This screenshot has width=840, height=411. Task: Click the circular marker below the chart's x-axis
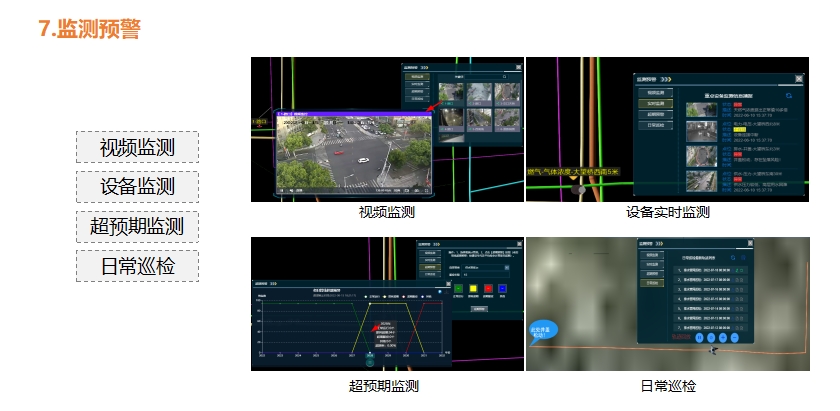point(370,363)
